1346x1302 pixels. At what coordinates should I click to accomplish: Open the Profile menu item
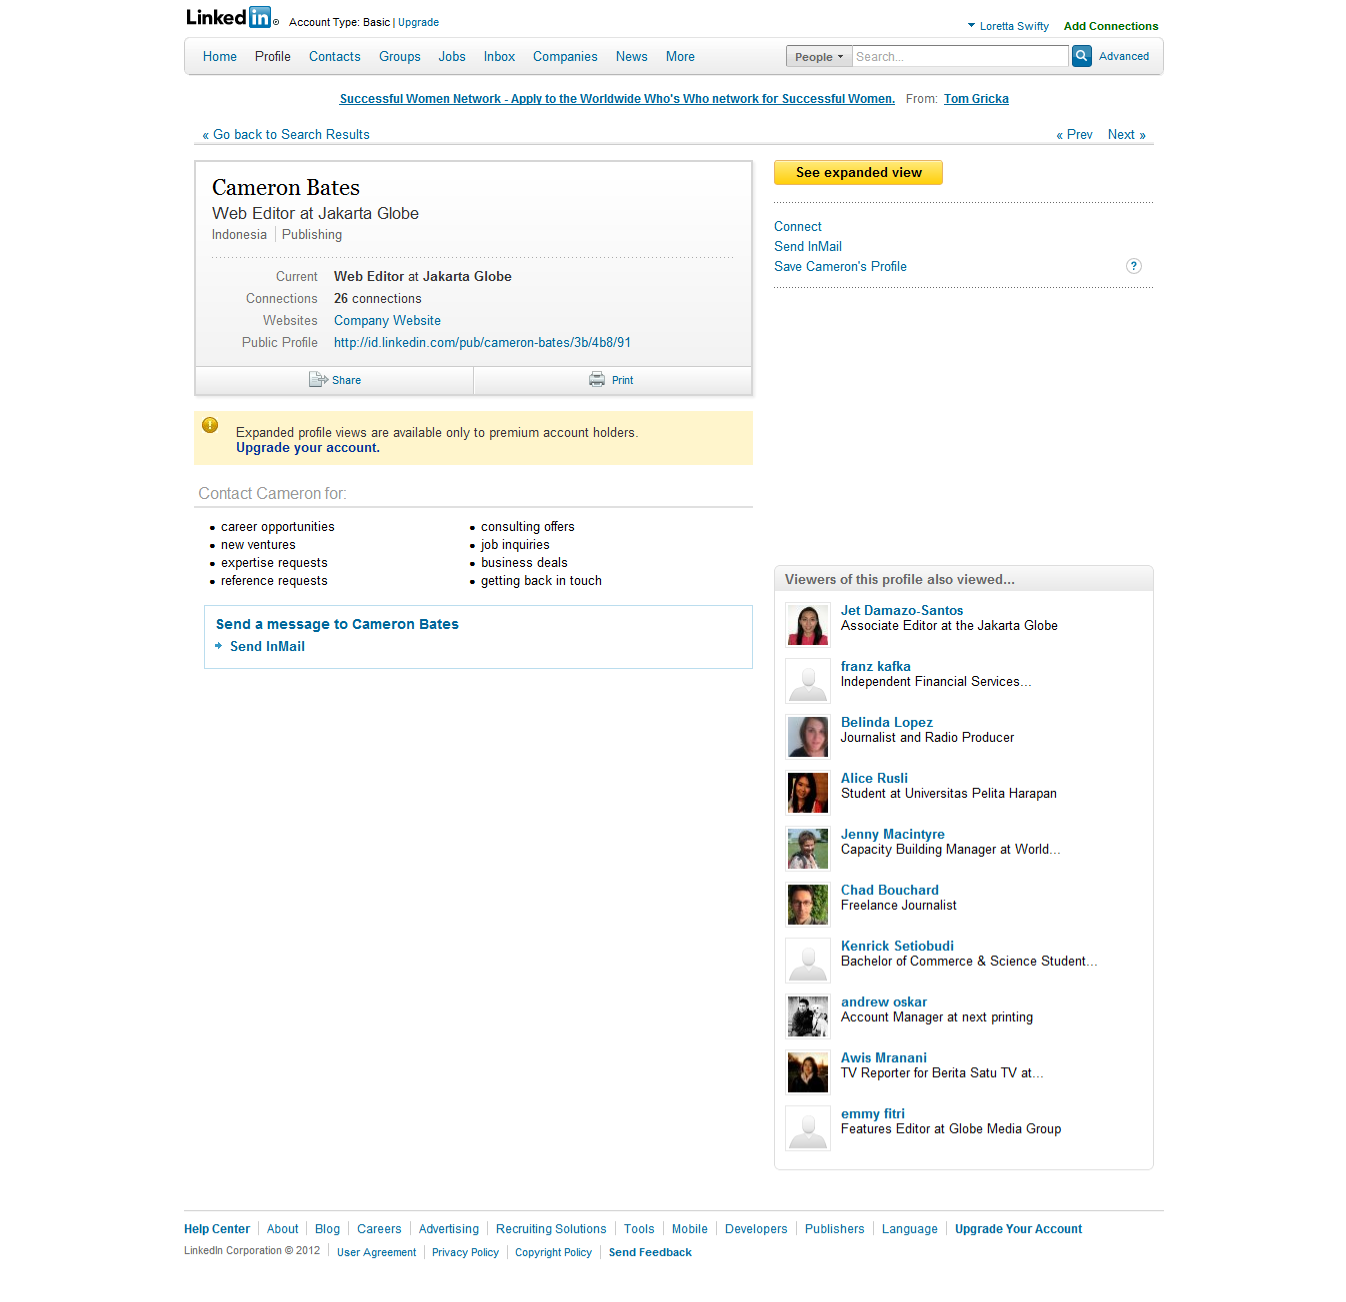point(273,57)
